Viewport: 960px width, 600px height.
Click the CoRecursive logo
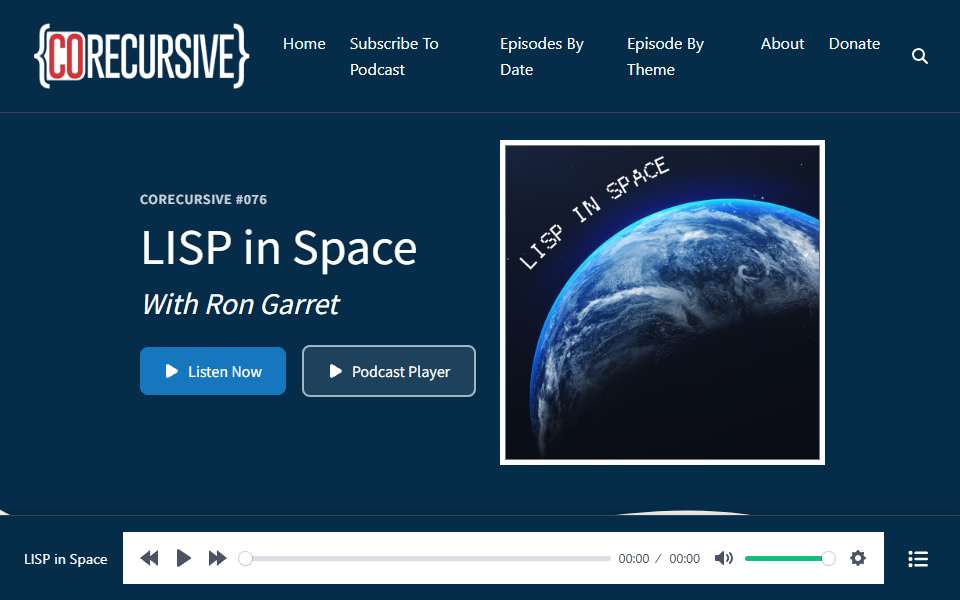pyautogui.click(x=141, y=56)
